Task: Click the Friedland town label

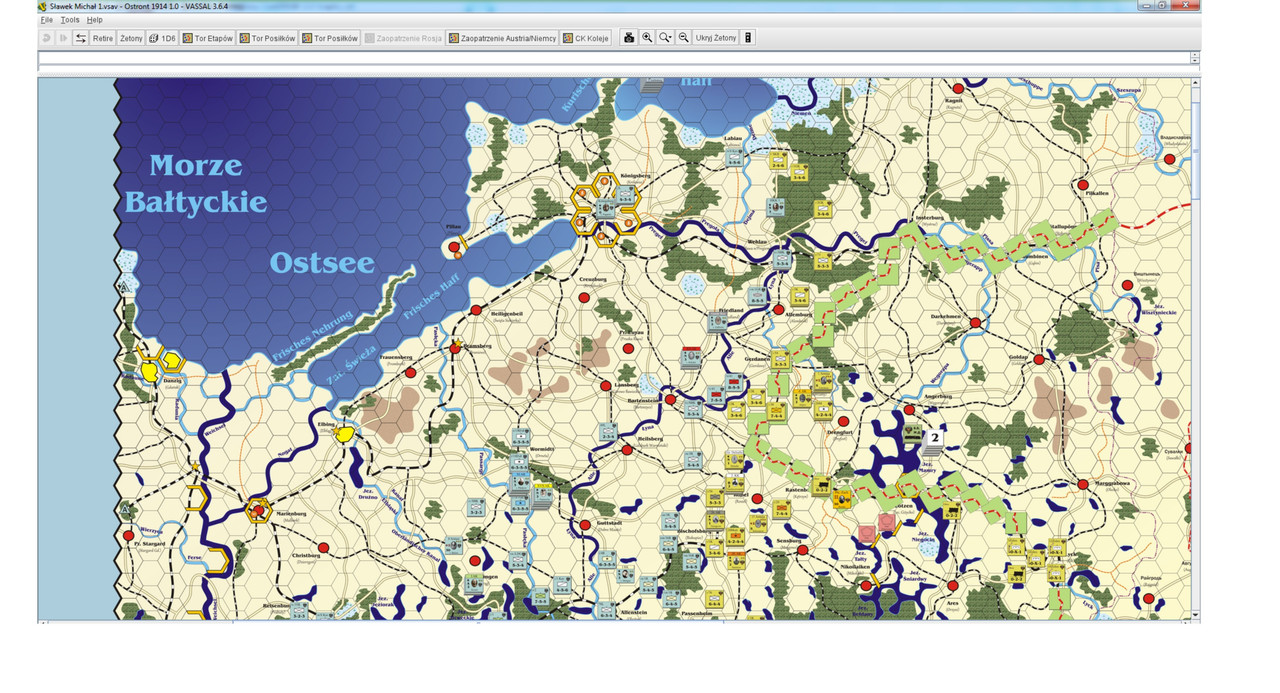Action: (x=732, y=310)
